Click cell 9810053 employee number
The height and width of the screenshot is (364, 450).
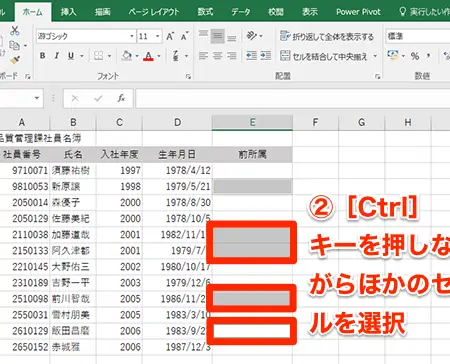tap(25, 187)
